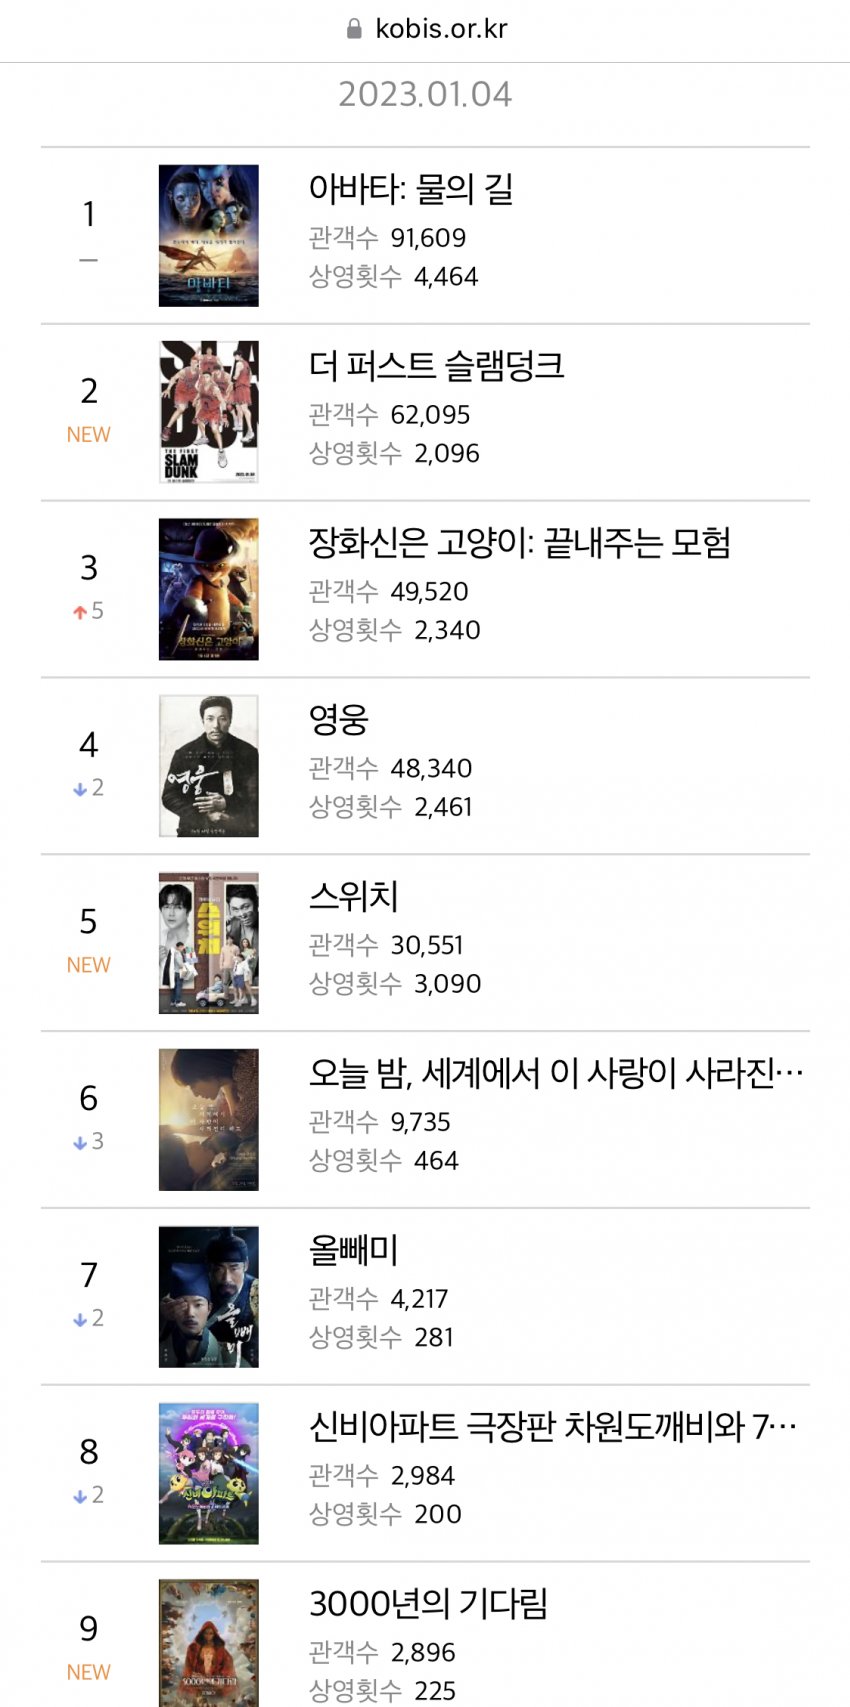Tap the 올빼미 title text

tap(353, 1250)
